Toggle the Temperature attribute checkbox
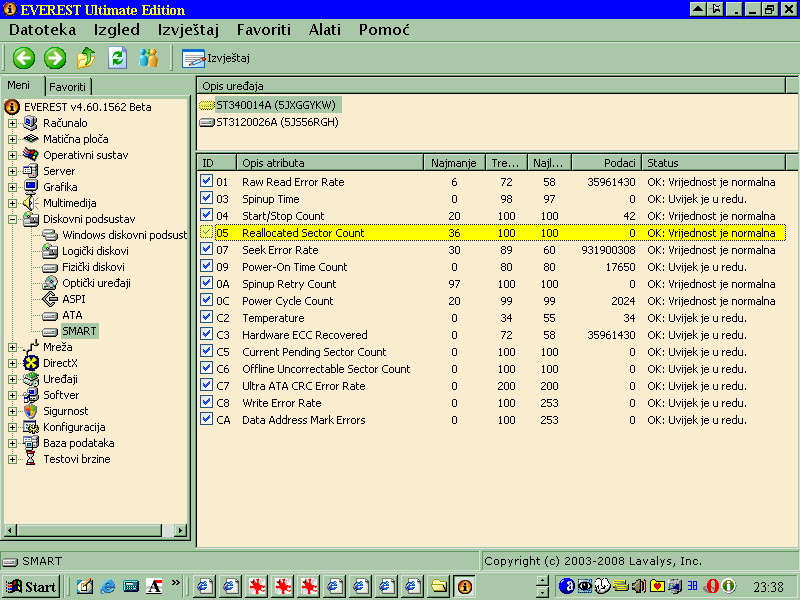800x600 pixels. click(x=207, y=318)
